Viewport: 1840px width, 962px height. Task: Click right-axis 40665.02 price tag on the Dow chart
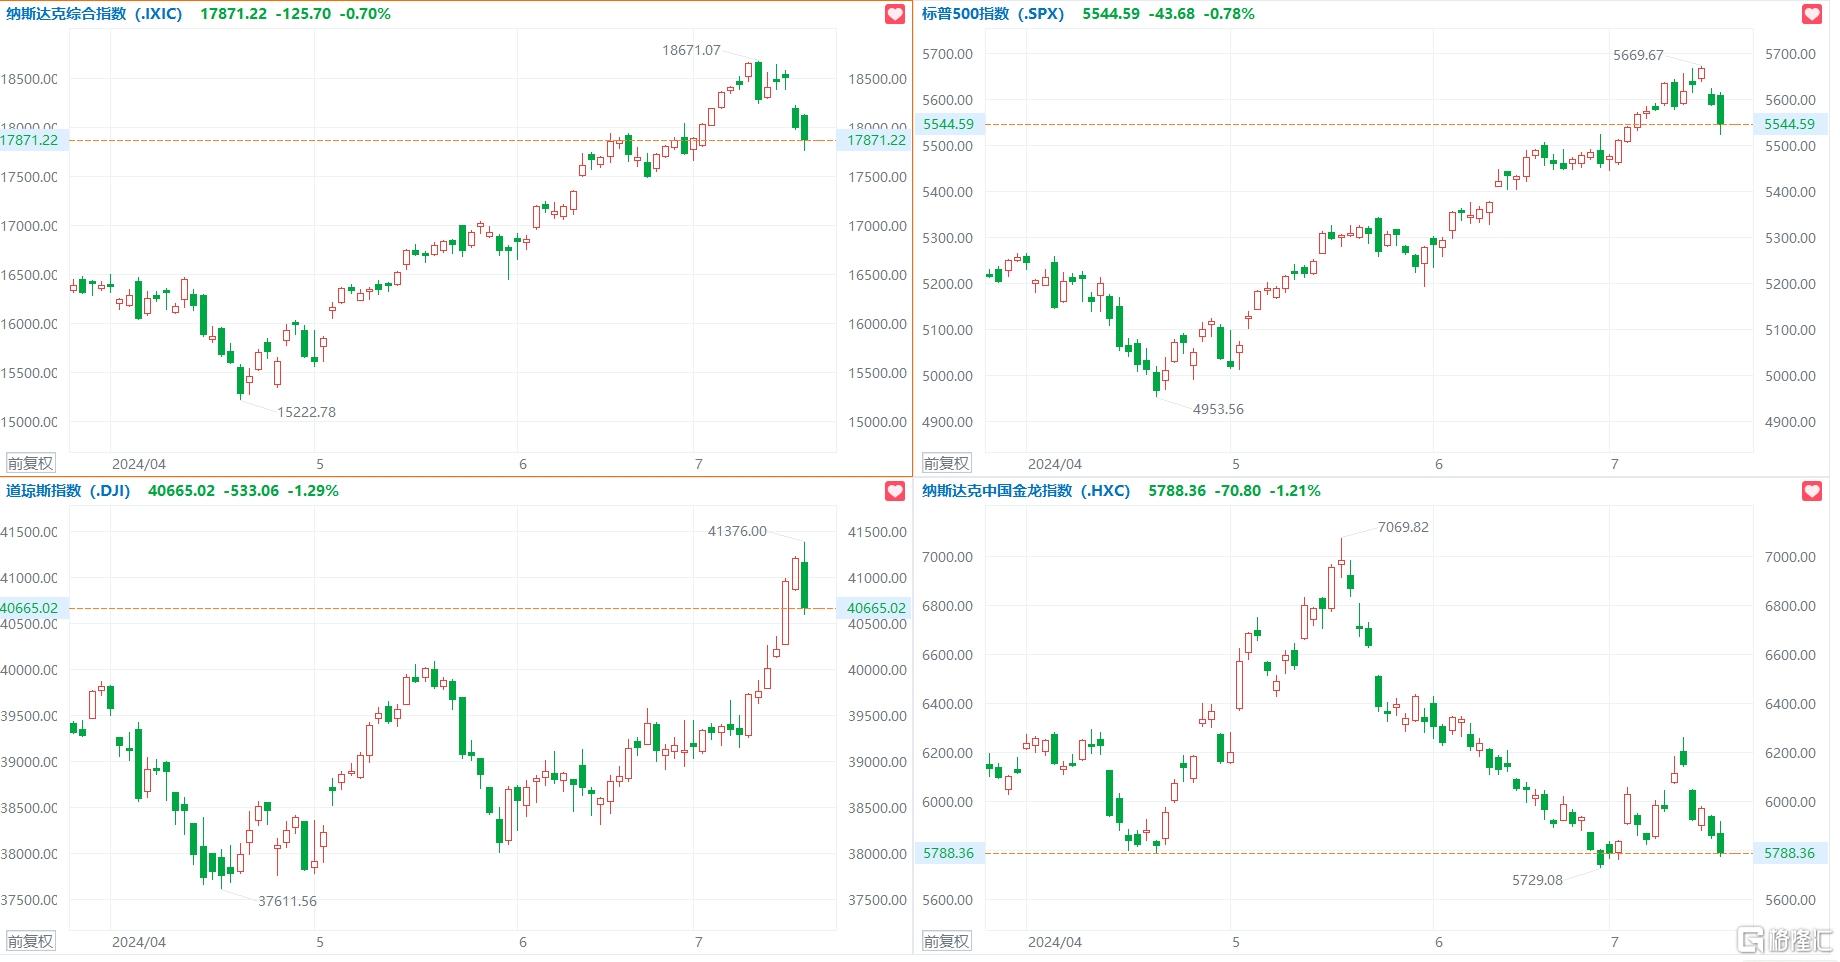pyautogui.click(x=874, y=608)
